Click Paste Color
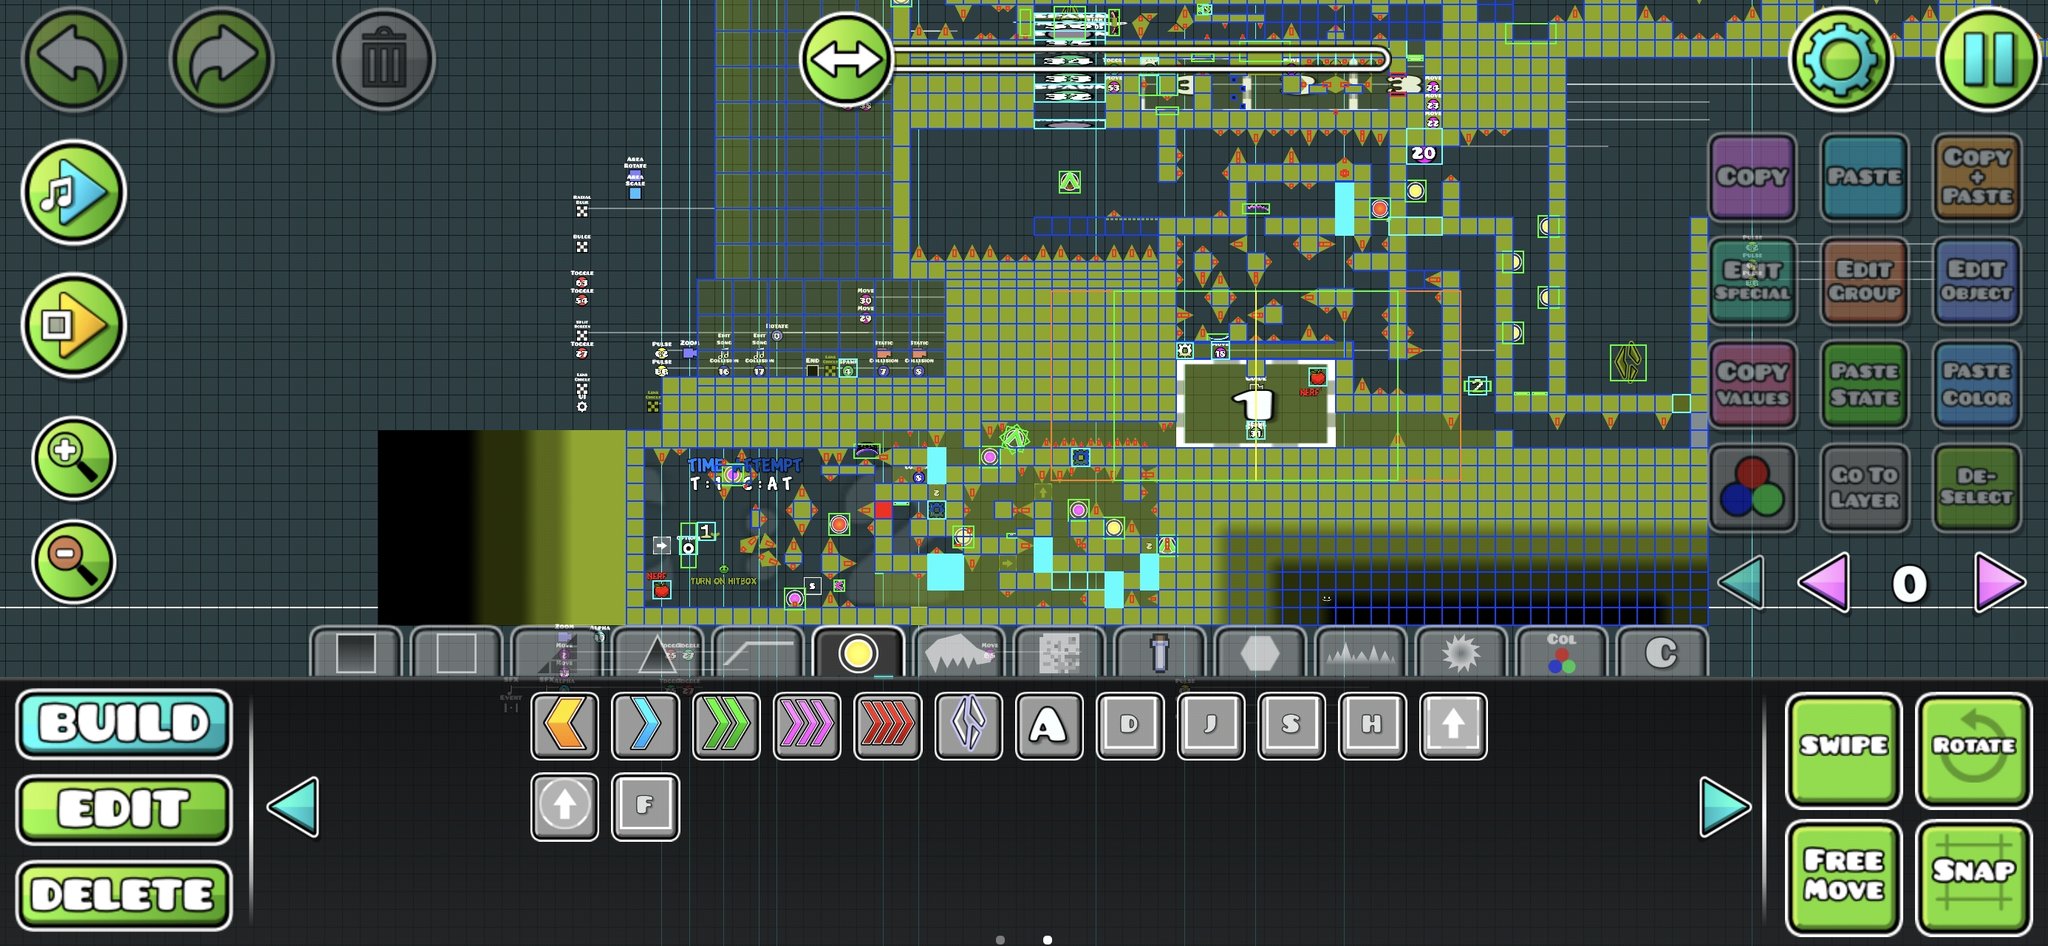 tap(1977, 384)
